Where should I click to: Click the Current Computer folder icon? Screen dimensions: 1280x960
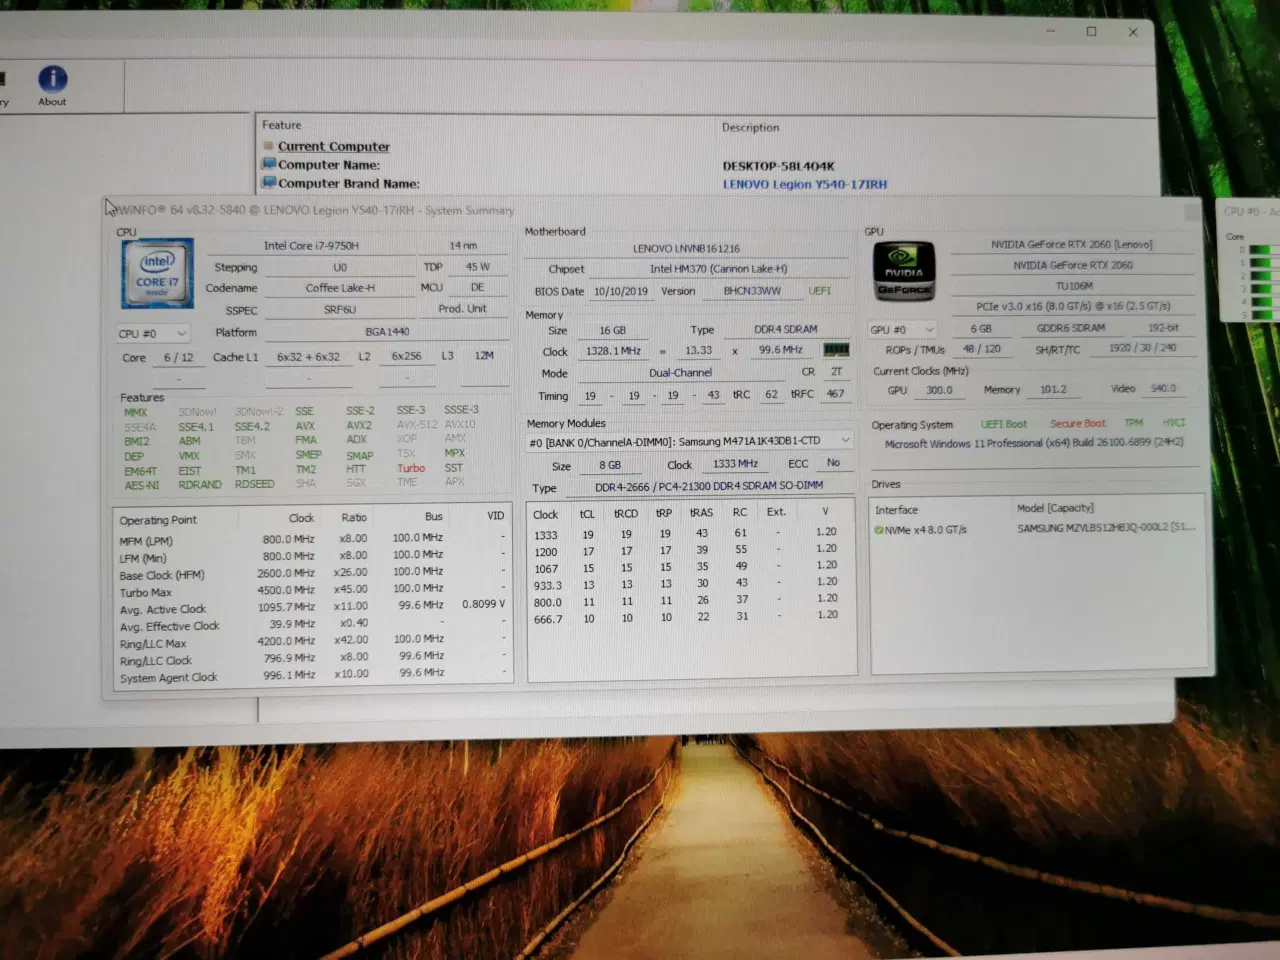pos(268,145)
